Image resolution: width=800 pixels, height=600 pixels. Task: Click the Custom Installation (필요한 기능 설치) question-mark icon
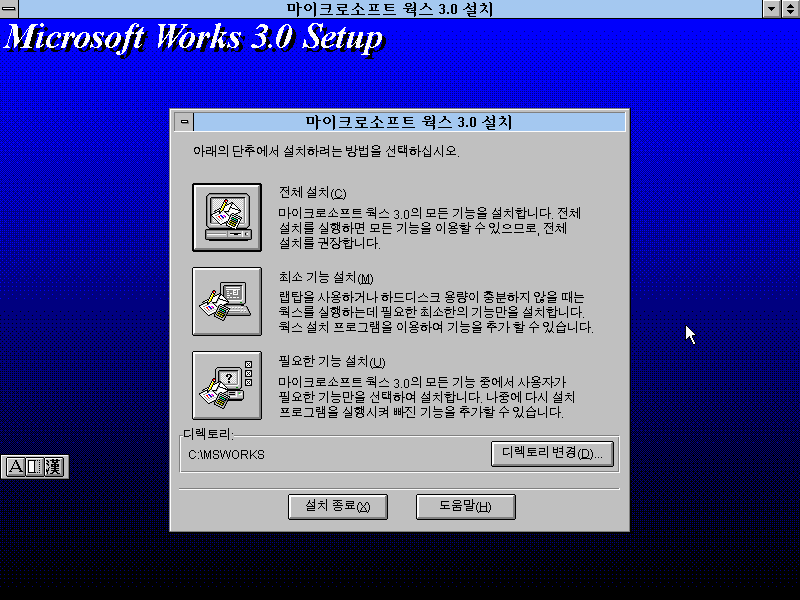coord(227,385)
